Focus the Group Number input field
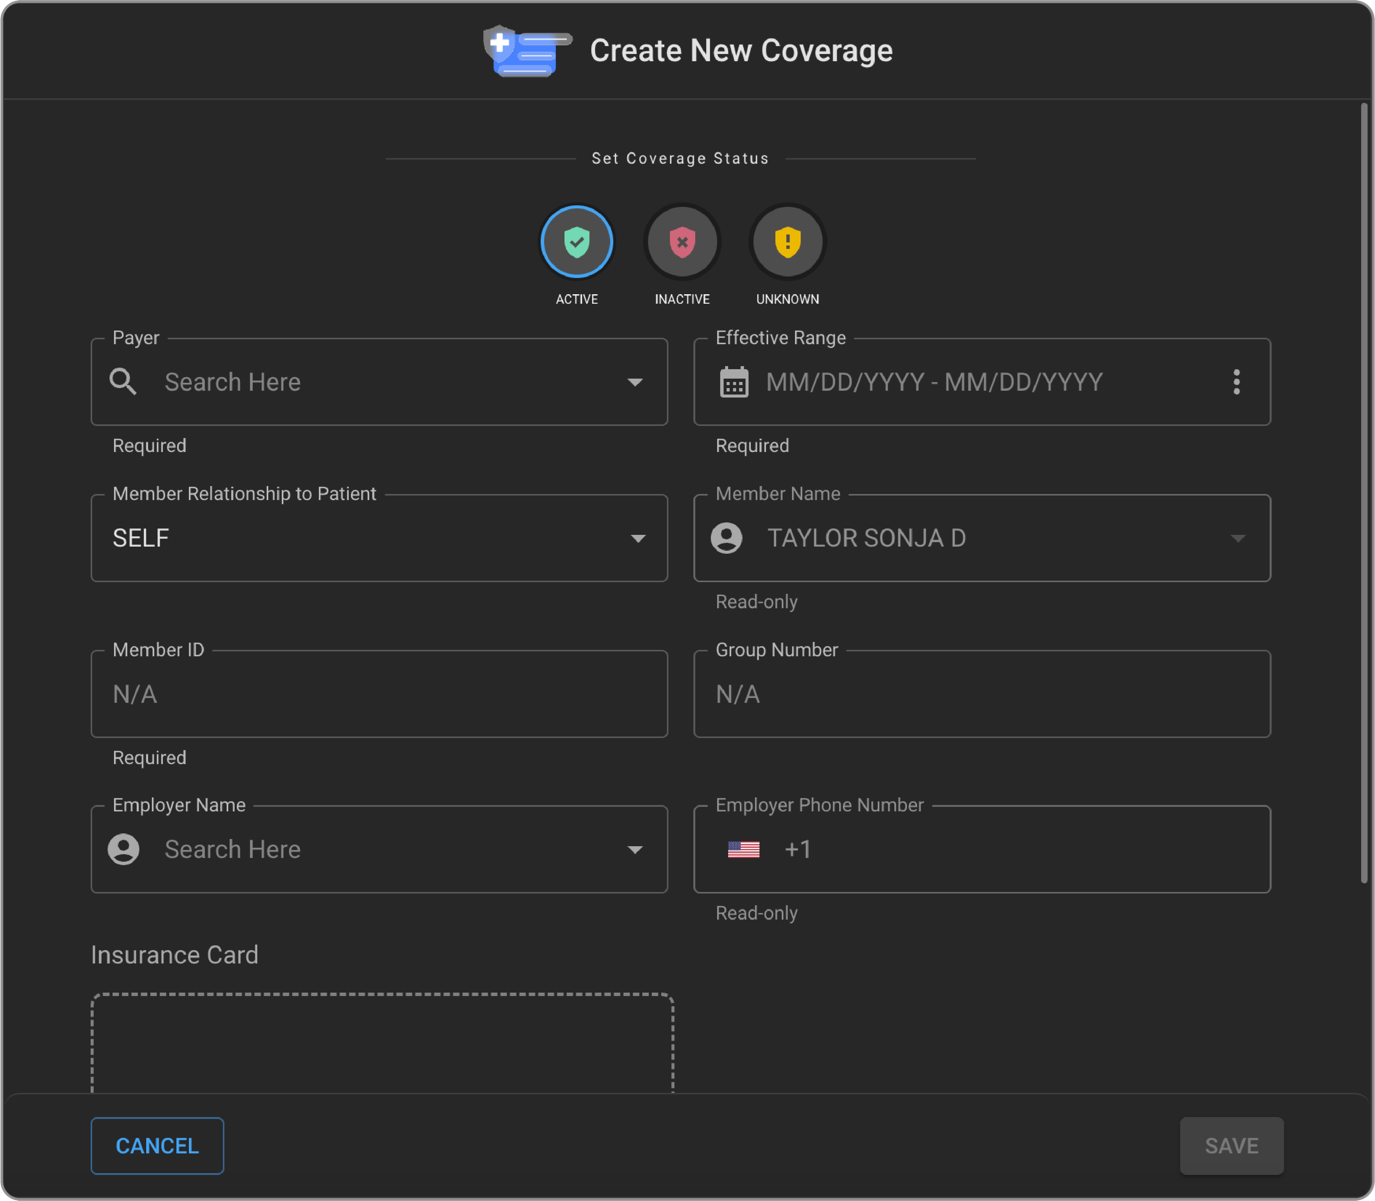Viewport: 1375px width, 1201px height. (981, 694)
